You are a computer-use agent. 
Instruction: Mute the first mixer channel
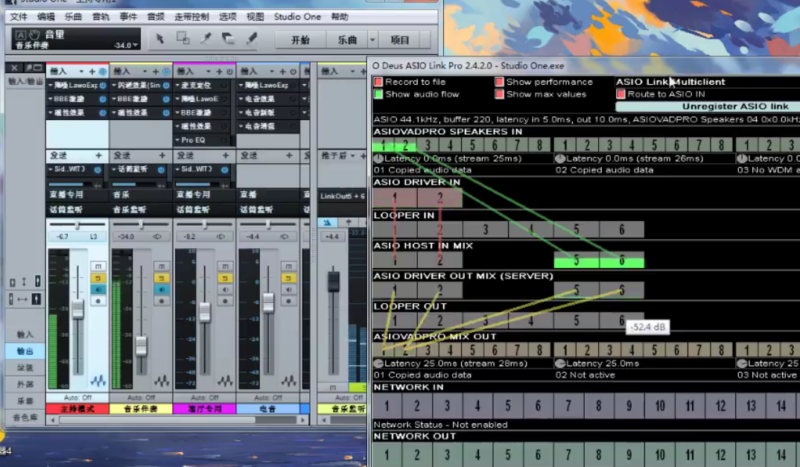(98, 266)
